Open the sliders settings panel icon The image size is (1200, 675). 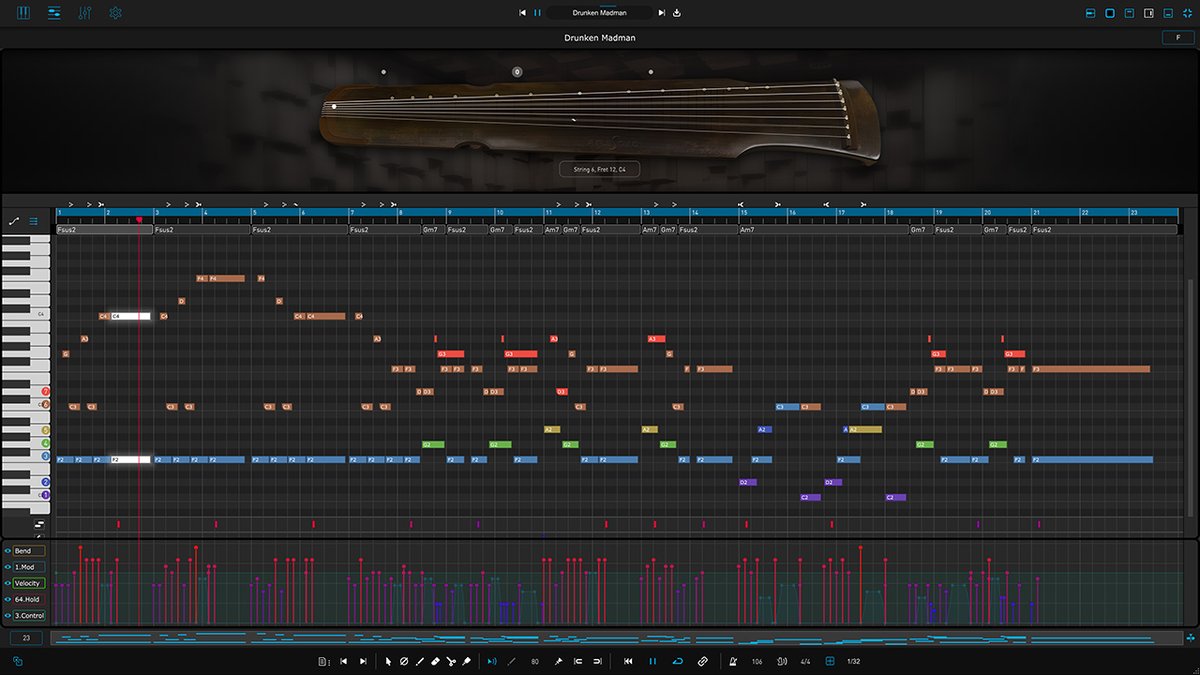click(54, 13)
